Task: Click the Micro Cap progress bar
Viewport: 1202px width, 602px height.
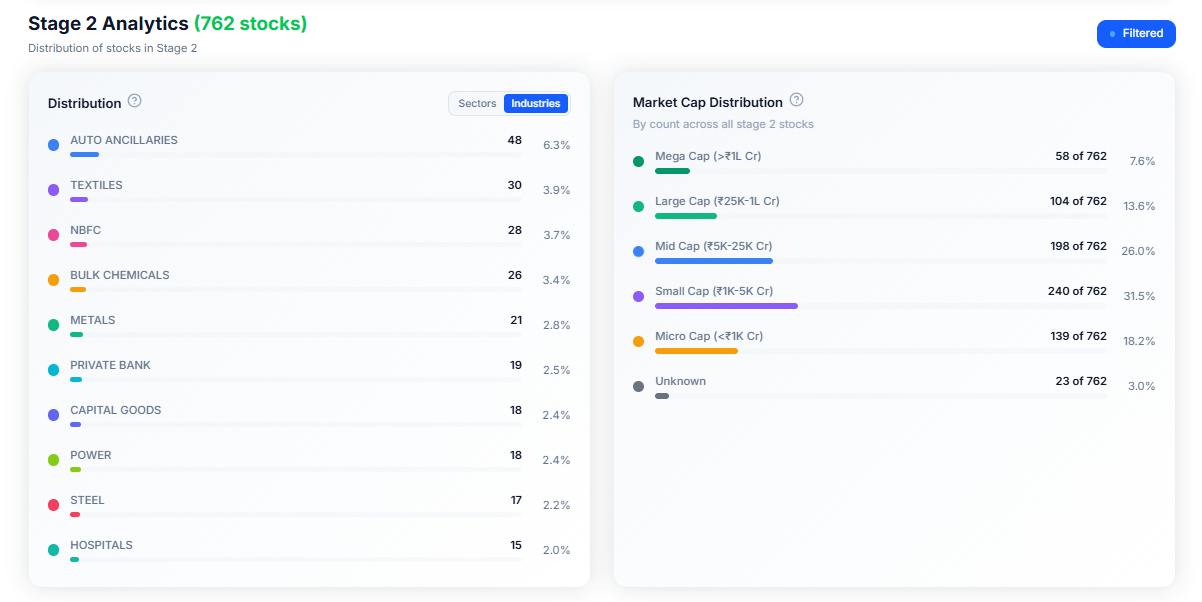Action: coord(881,351)
